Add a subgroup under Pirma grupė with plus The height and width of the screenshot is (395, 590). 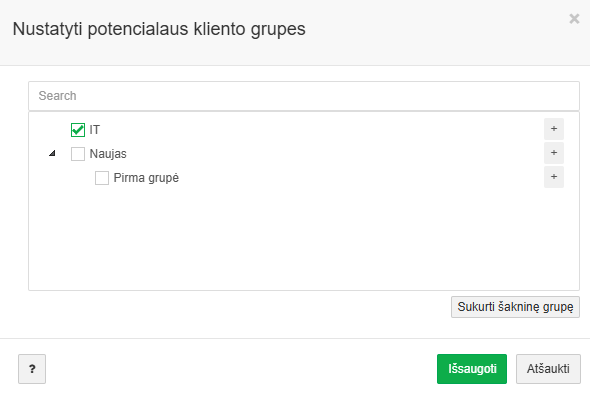click(x=554, y=177)
